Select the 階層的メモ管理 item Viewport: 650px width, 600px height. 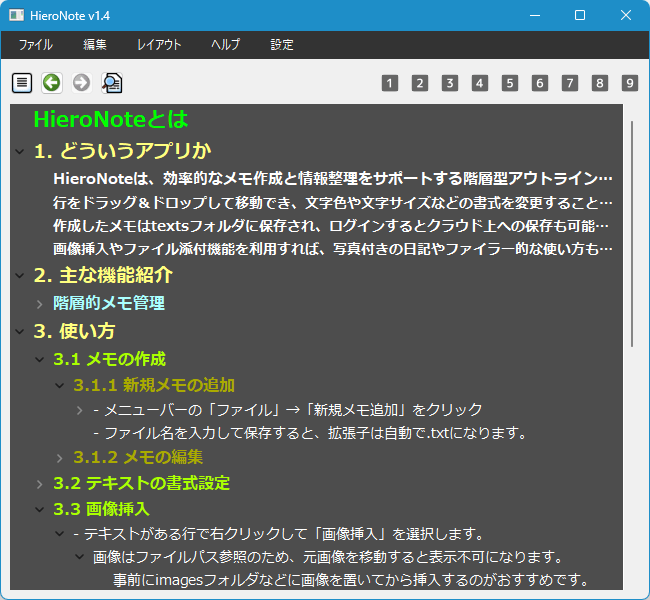coord(109,303)
